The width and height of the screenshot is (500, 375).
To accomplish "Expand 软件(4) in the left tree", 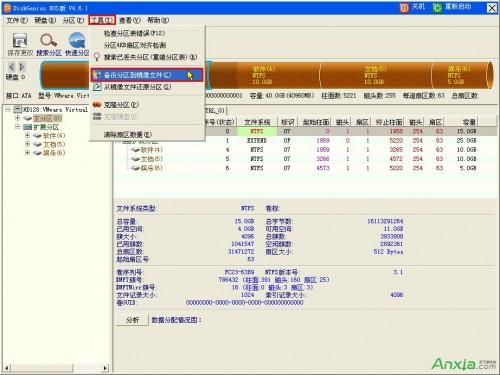I will click(x=27, y=136).
